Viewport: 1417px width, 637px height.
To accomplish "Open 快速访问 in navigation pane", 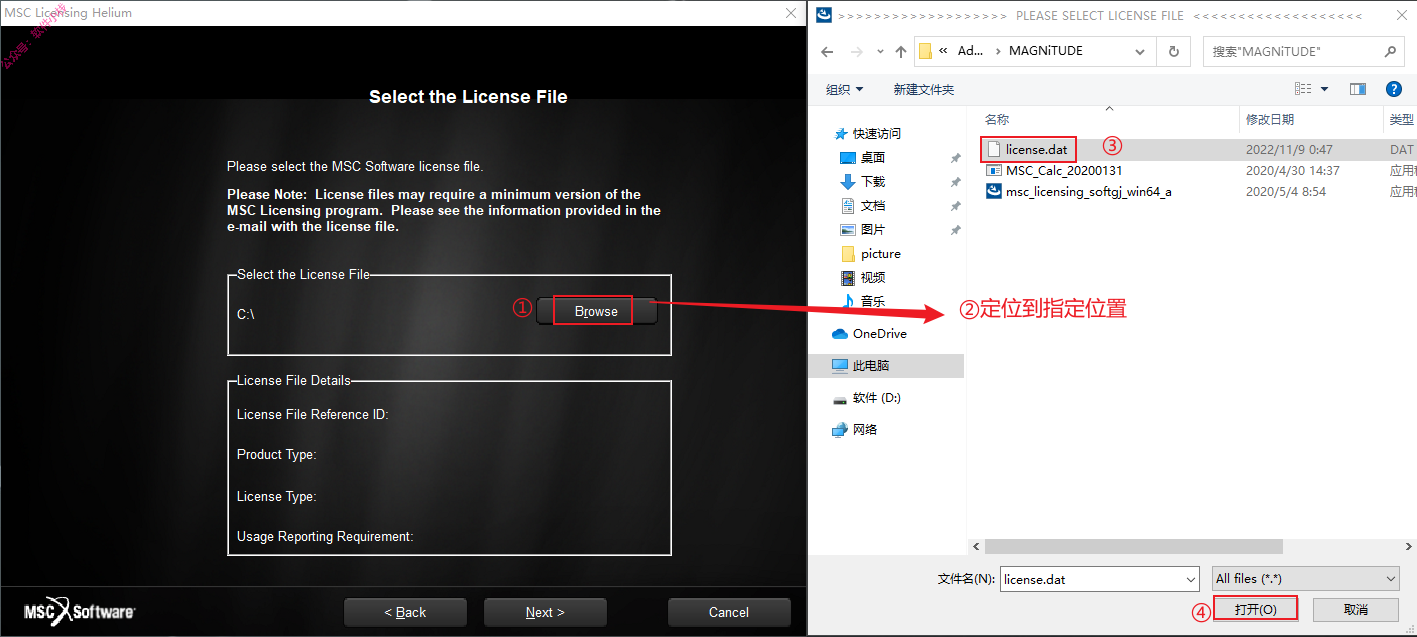I will [876, 133].
